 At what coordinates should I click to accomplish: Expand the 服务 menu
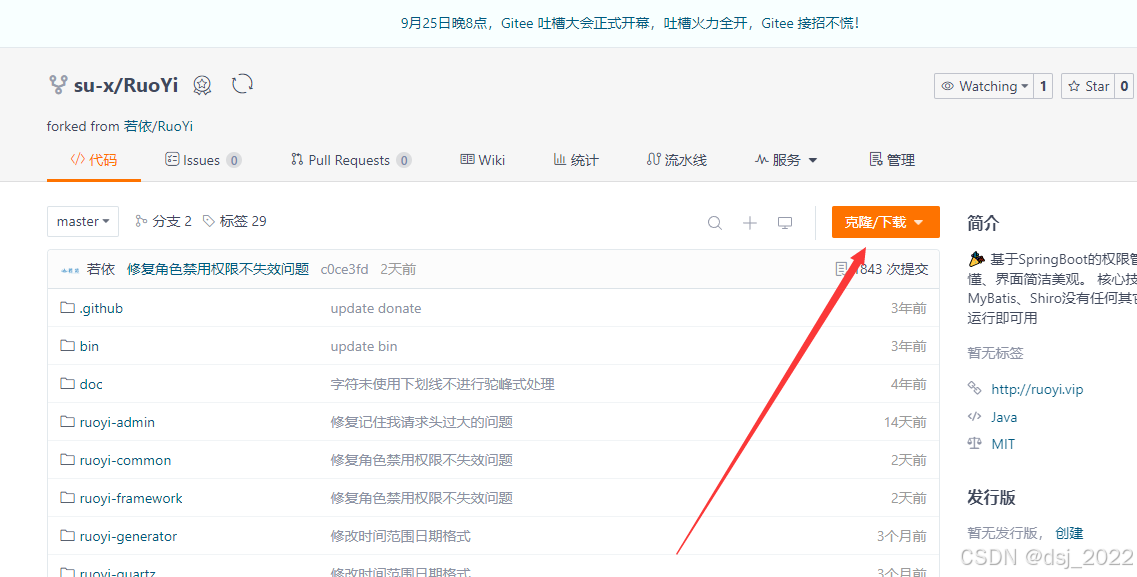coord(786,159)
